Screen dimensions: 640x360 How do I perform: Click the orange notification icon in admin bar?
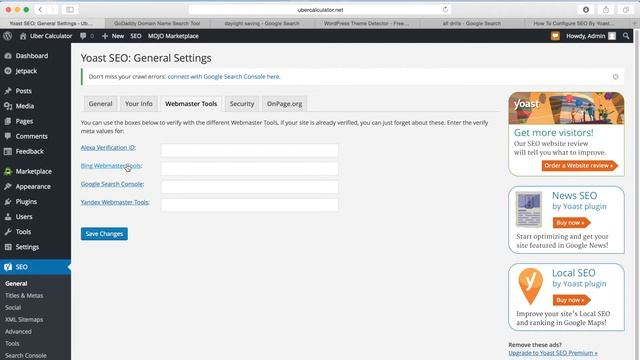coord(555,36)
